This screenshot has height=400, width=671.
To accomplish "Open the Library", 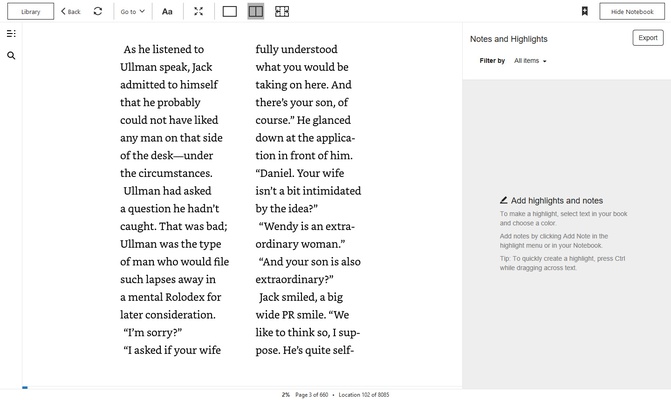I will pyautogui.click(x=30, y=12).
